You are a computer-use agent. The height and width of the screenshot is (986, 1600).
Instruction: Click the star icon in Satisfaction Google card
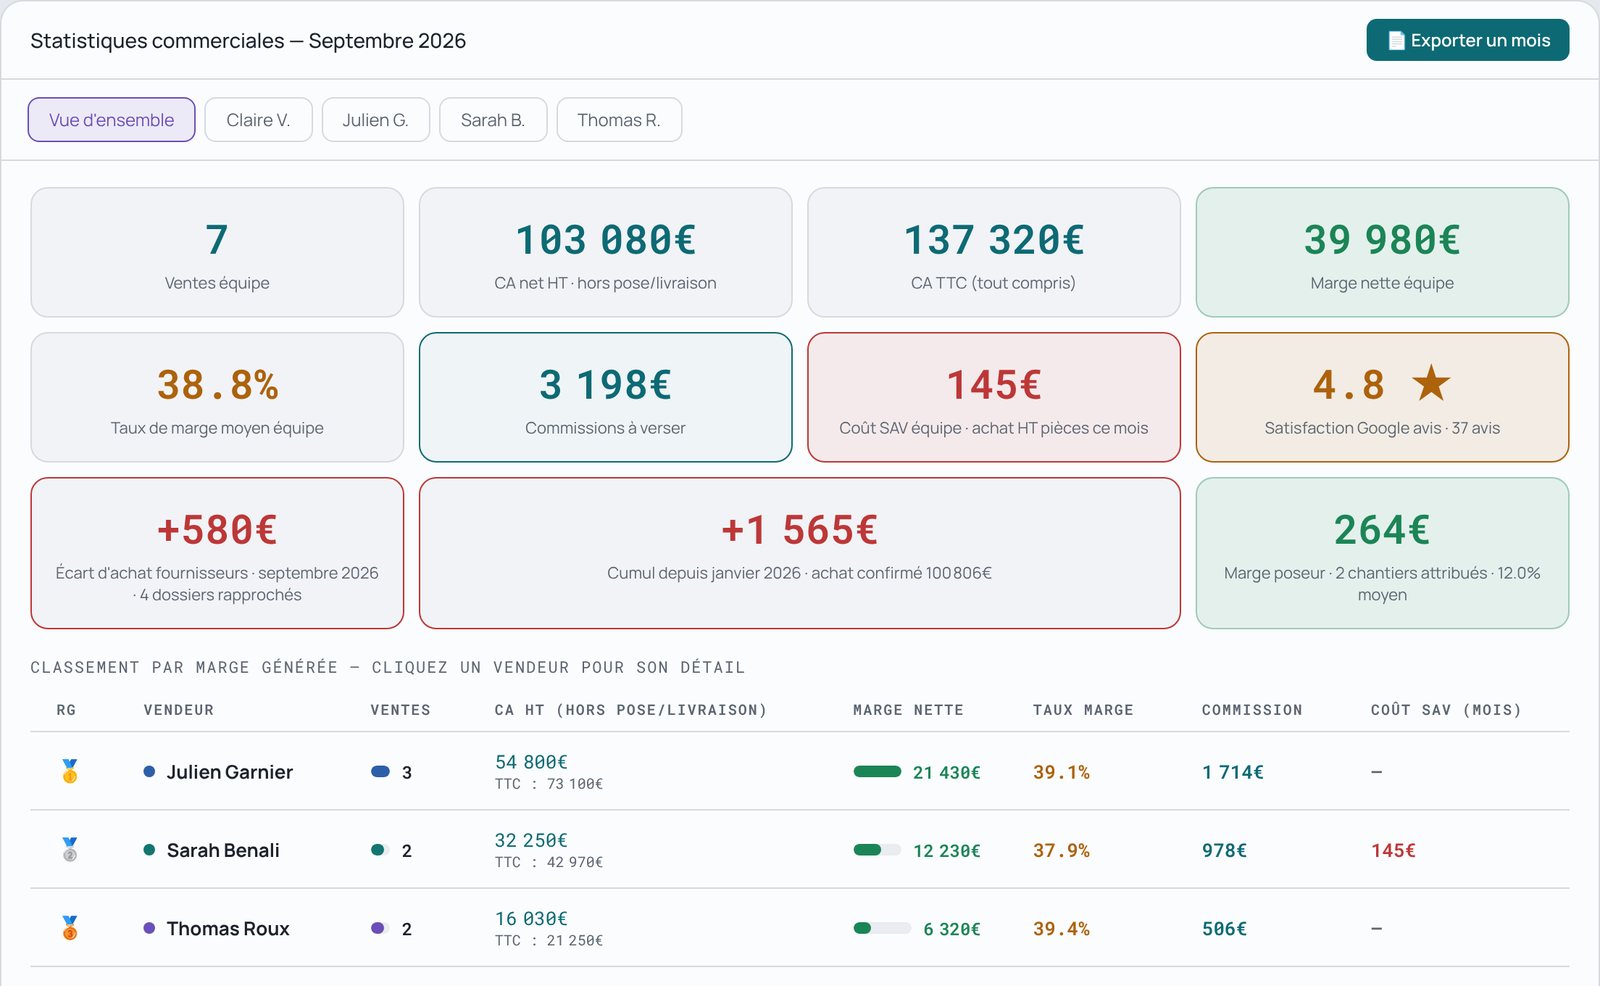click(1431, 383)
